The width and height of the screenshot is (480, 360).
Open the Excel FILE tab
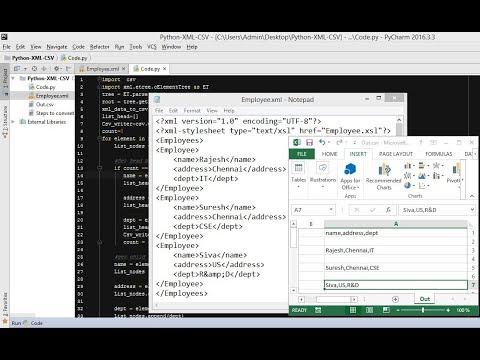302,154
